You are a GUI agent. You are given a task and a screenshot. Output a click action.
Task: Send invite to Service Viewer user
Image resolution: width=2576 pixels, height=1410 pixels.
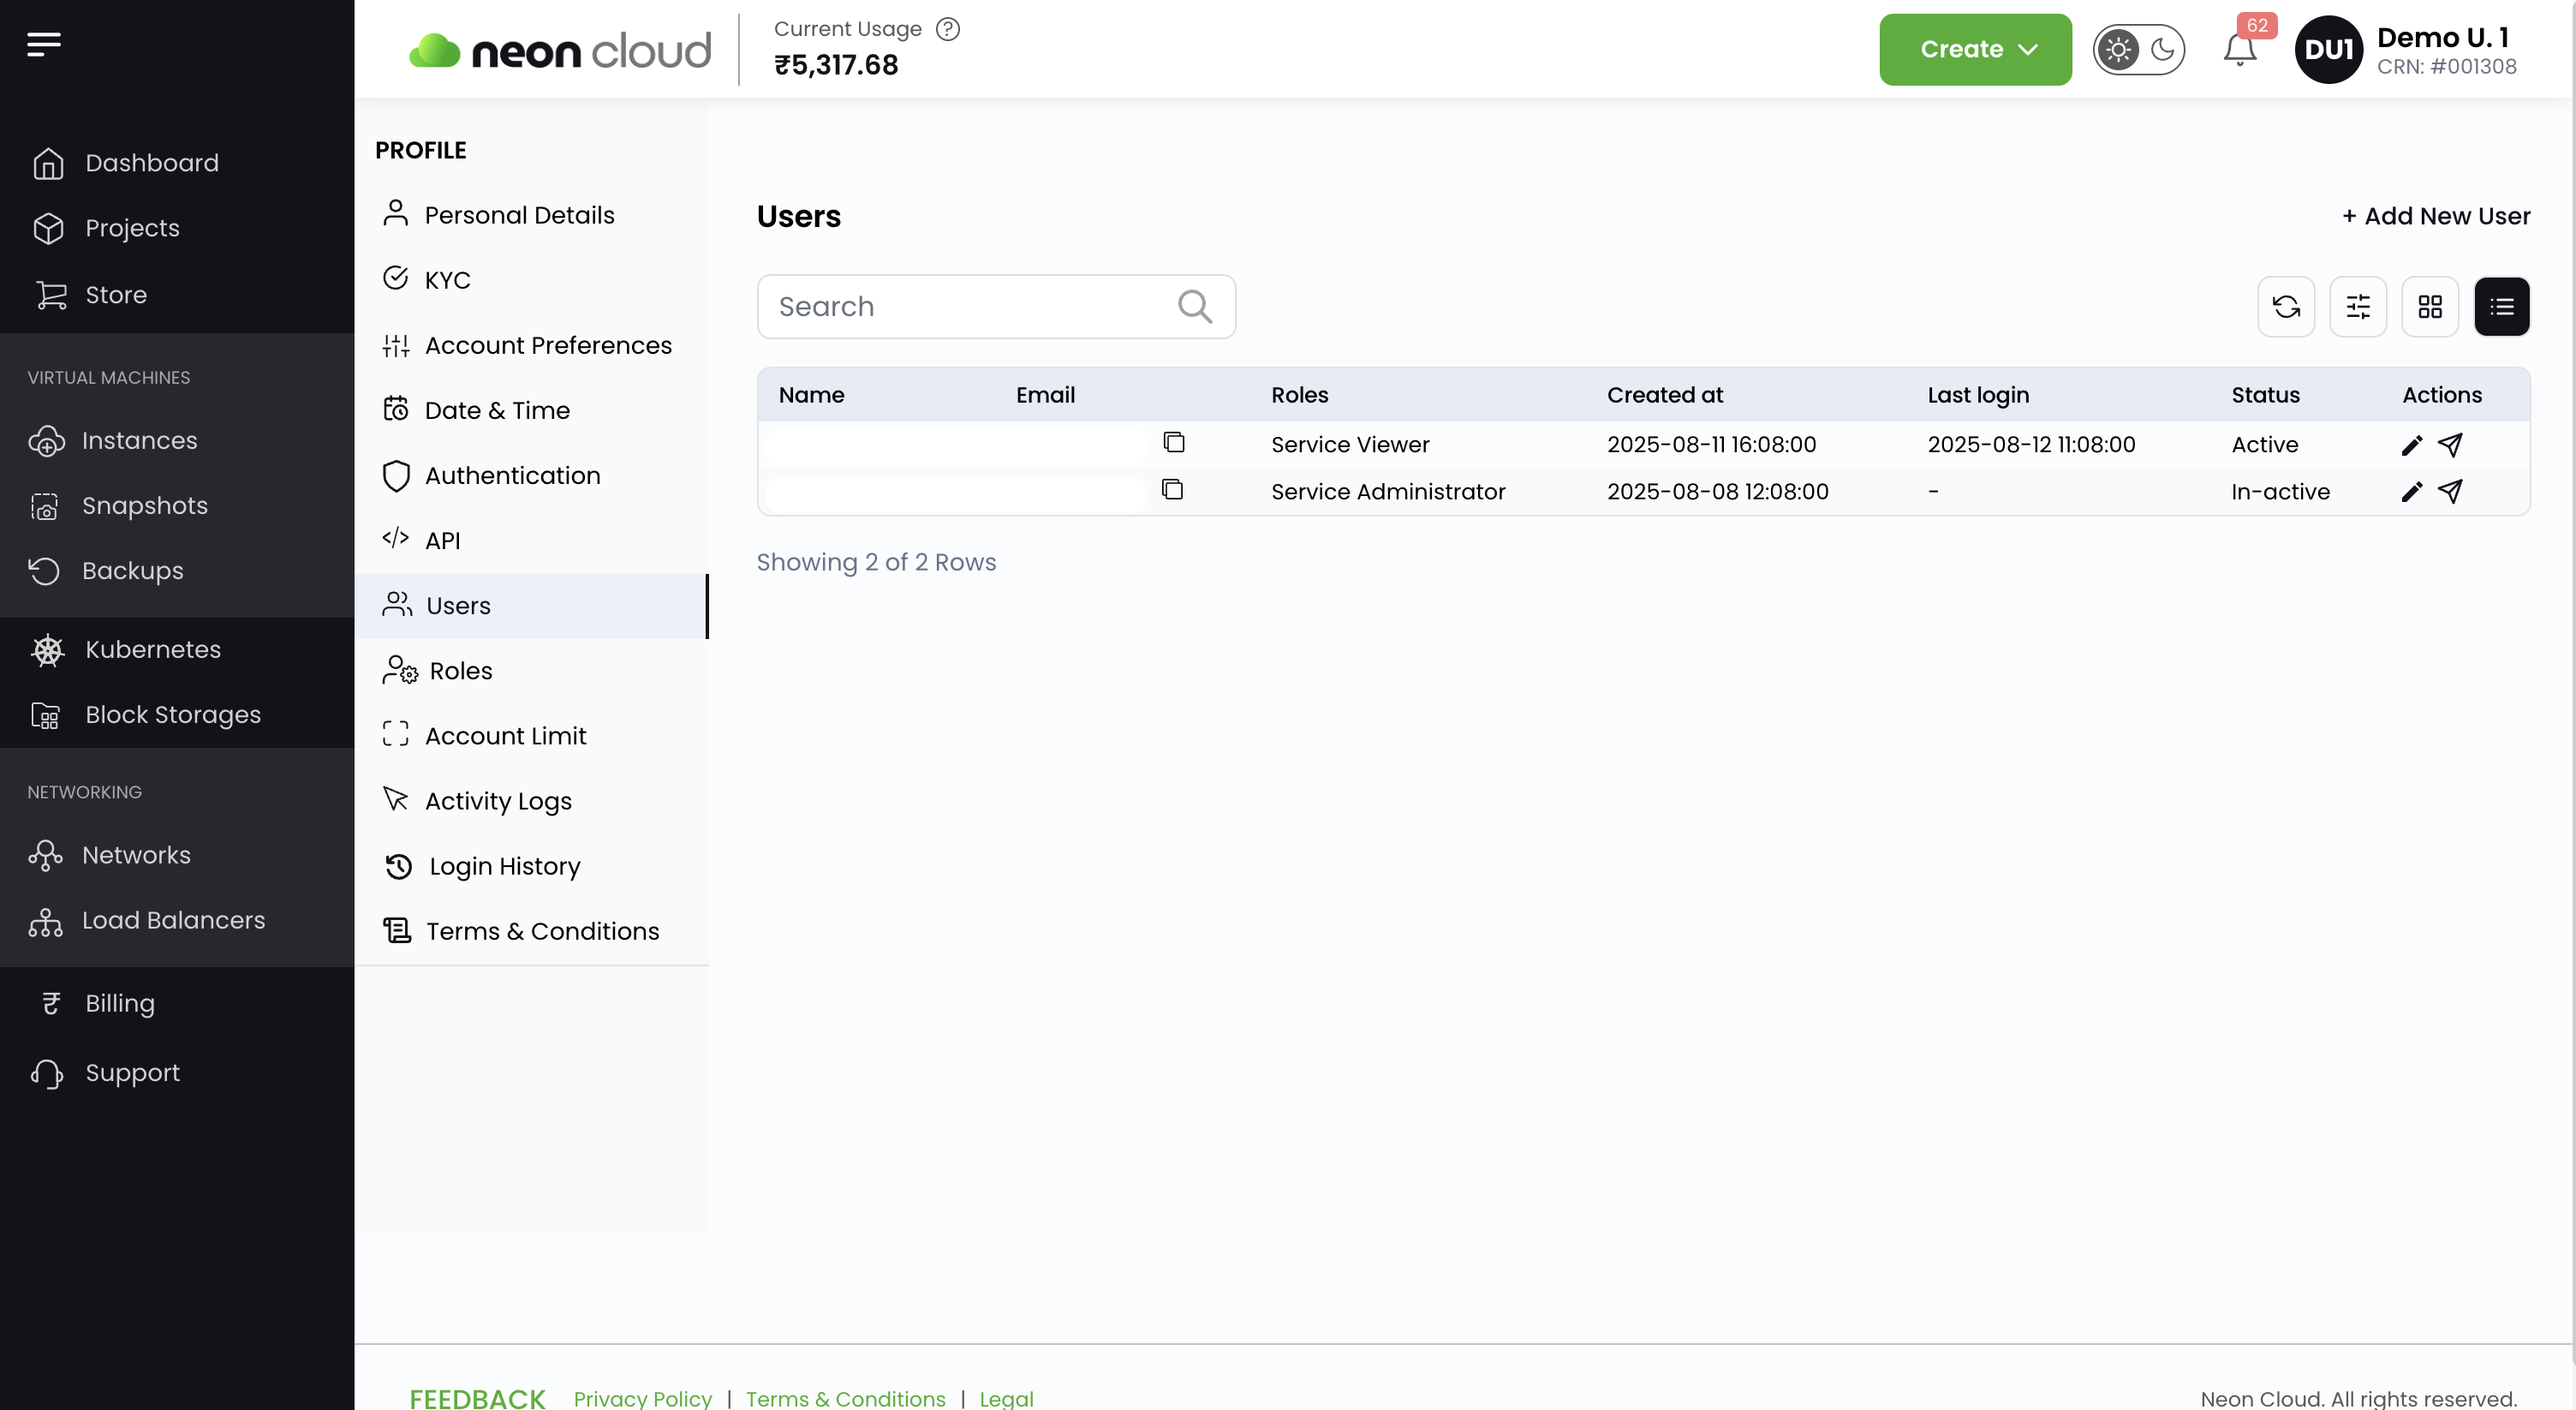(2450, 444)
